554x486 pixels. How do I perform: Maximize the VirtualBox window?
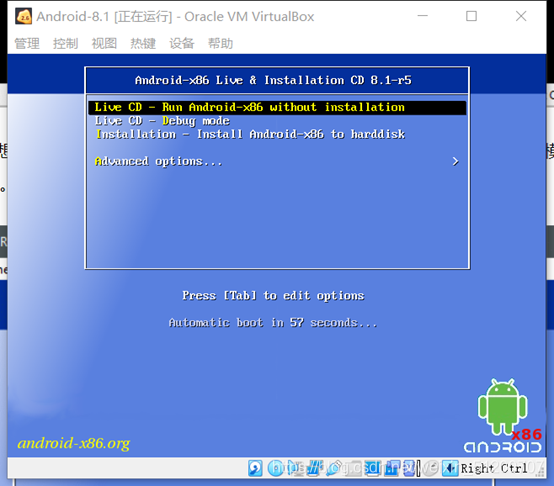(x=471, y=16)
